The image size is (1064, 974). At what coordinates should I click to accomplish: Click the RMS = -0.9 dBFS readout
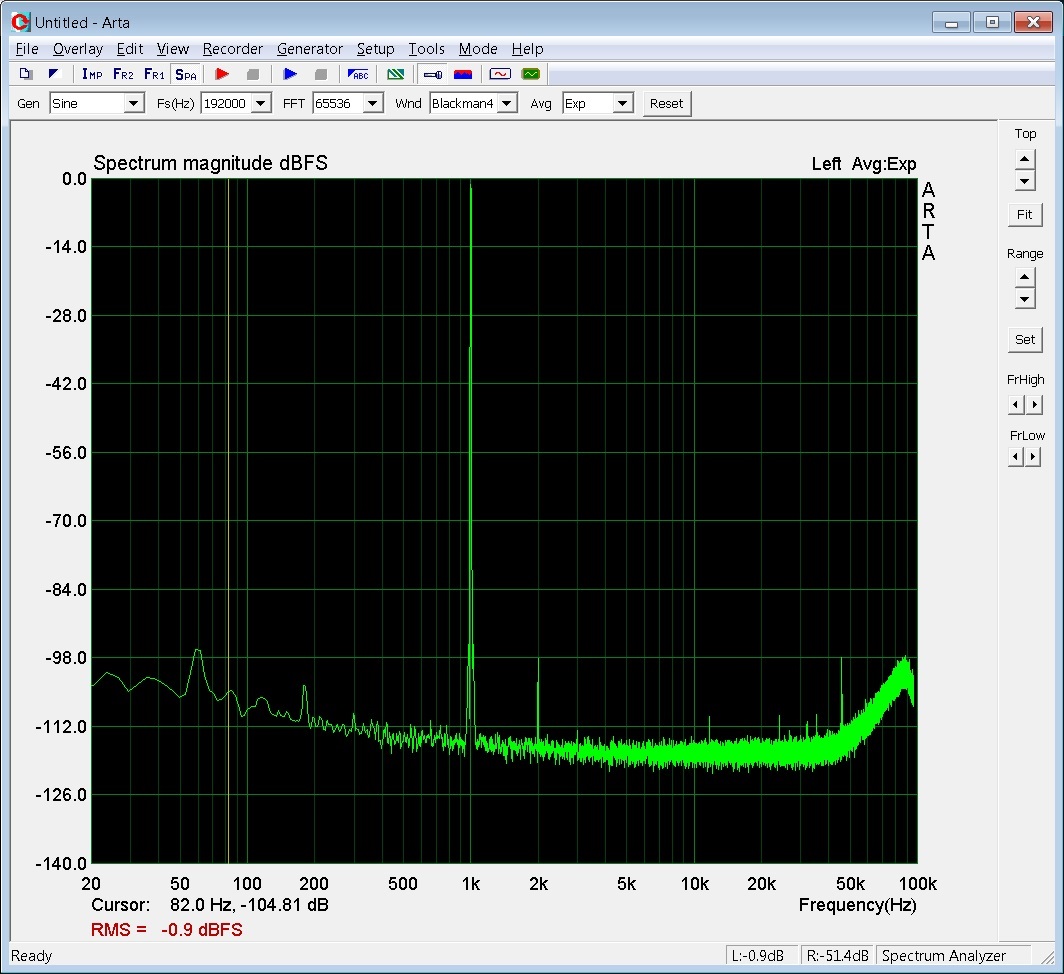pyautogui.click(x=167, y=929)
